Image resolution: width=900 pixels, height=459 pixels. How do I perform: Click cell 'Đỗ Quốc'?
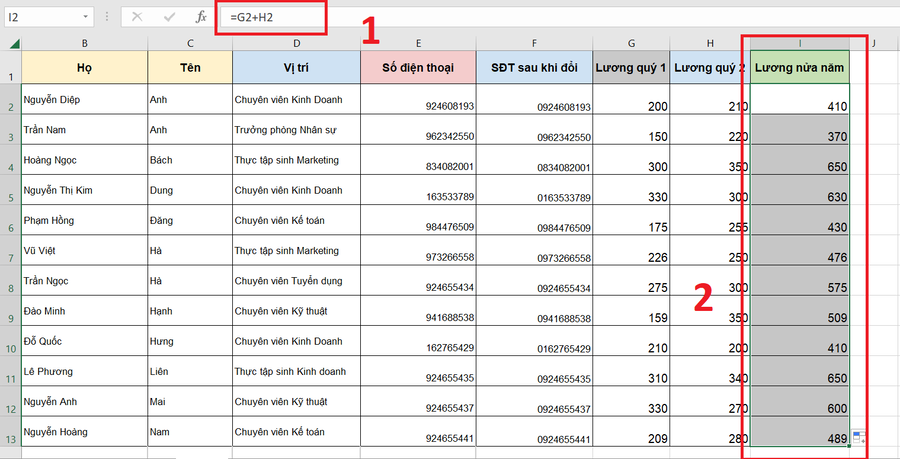coord(84,341)
